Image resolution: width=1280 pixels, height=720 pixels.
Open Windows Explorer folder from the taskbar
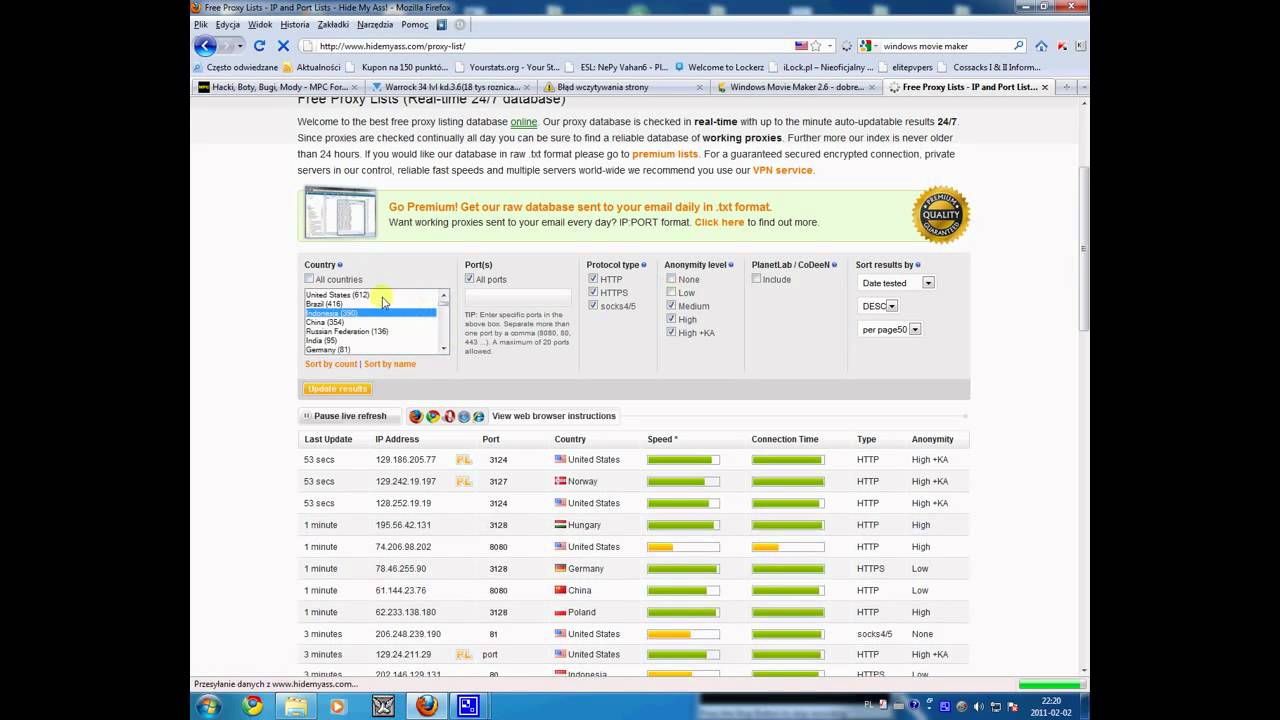click(296, 706)
